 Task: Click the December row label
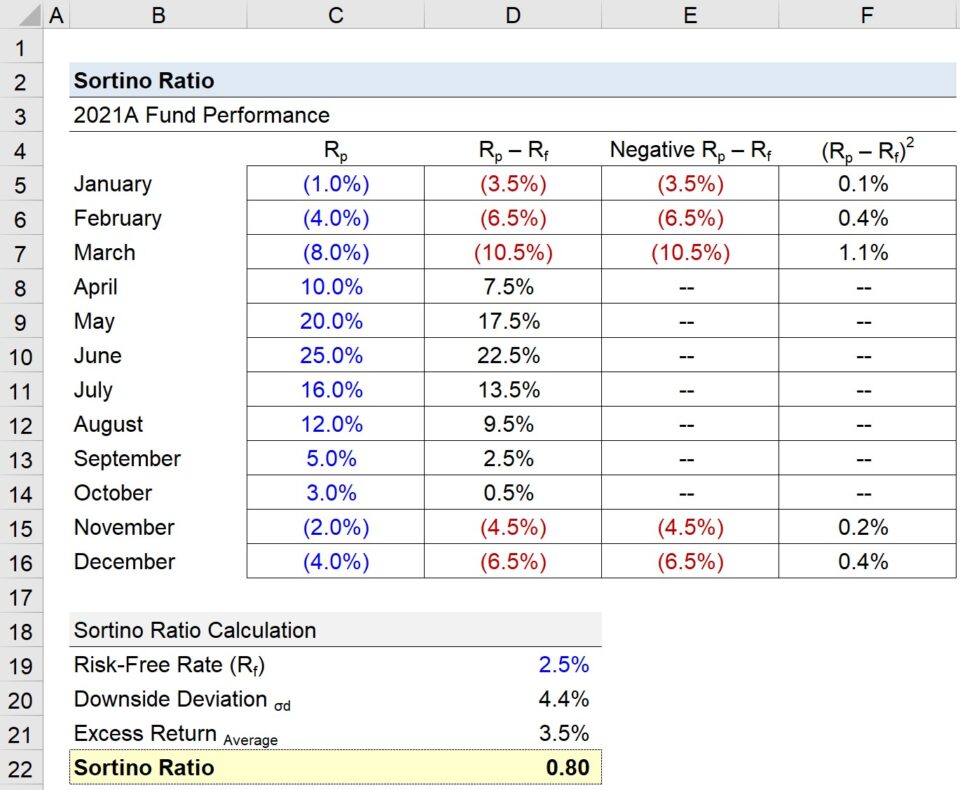tap(124, 562)
